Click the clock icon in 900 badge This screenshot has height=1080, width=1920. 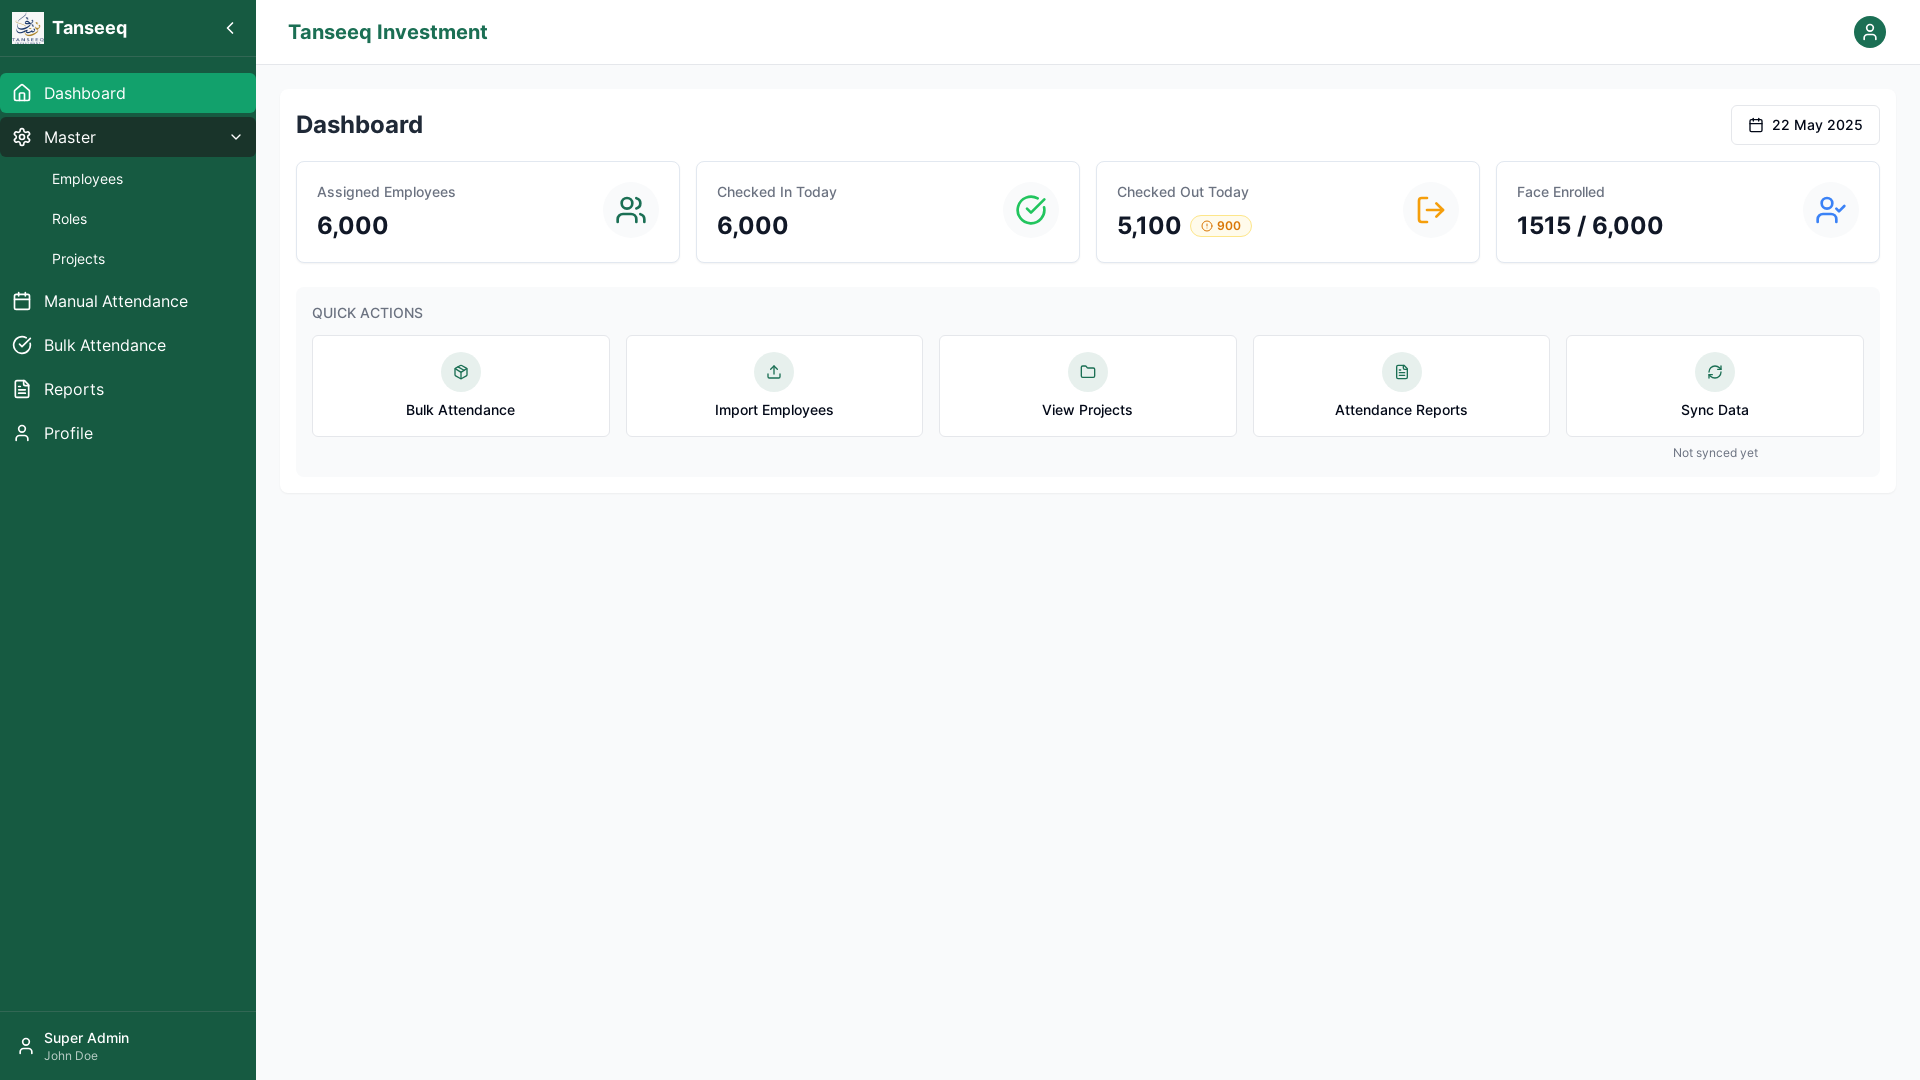coord(1206,226)
